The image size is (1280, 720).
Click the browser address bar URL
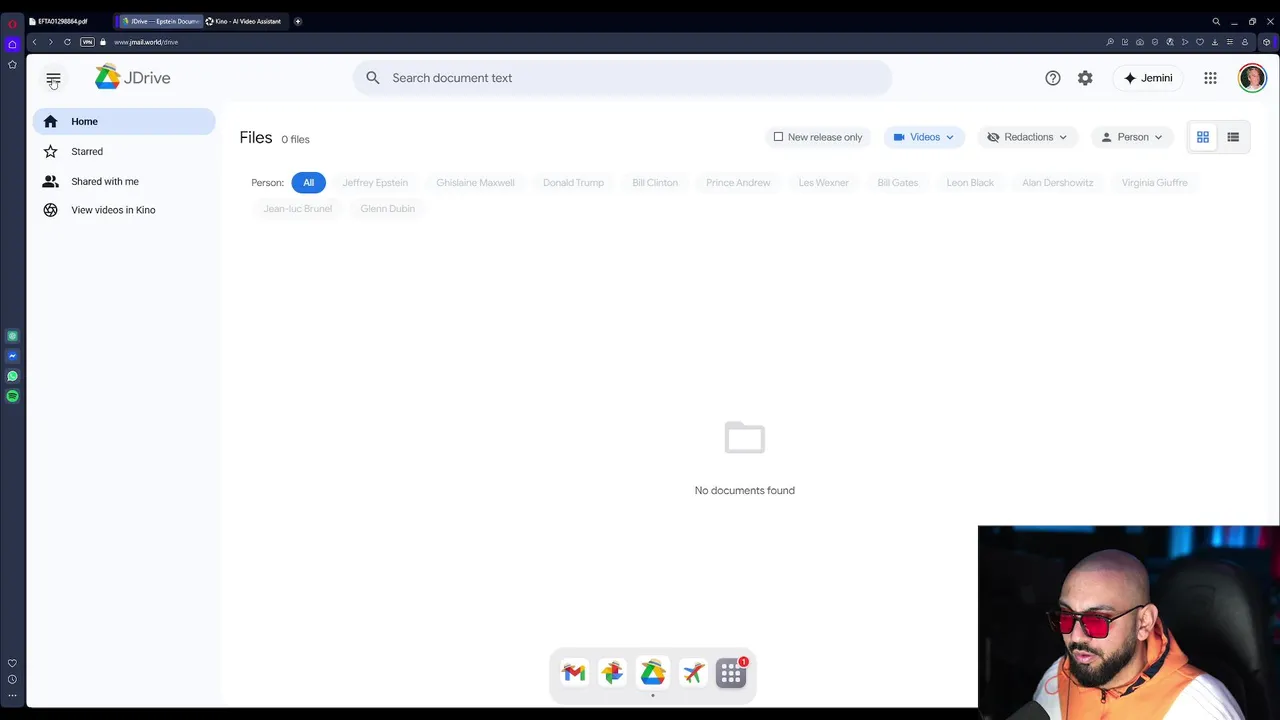pos(146,42)
